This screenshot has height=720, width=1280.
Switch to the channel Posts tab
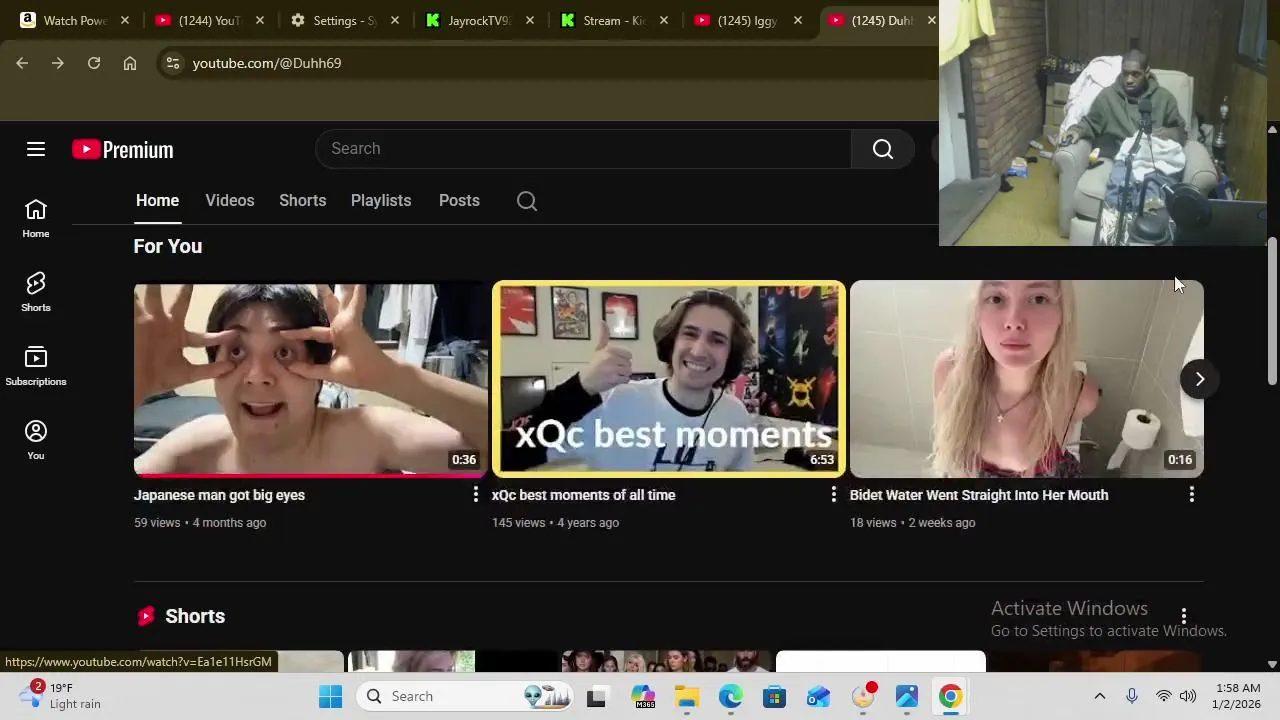[x=459, y=201]
